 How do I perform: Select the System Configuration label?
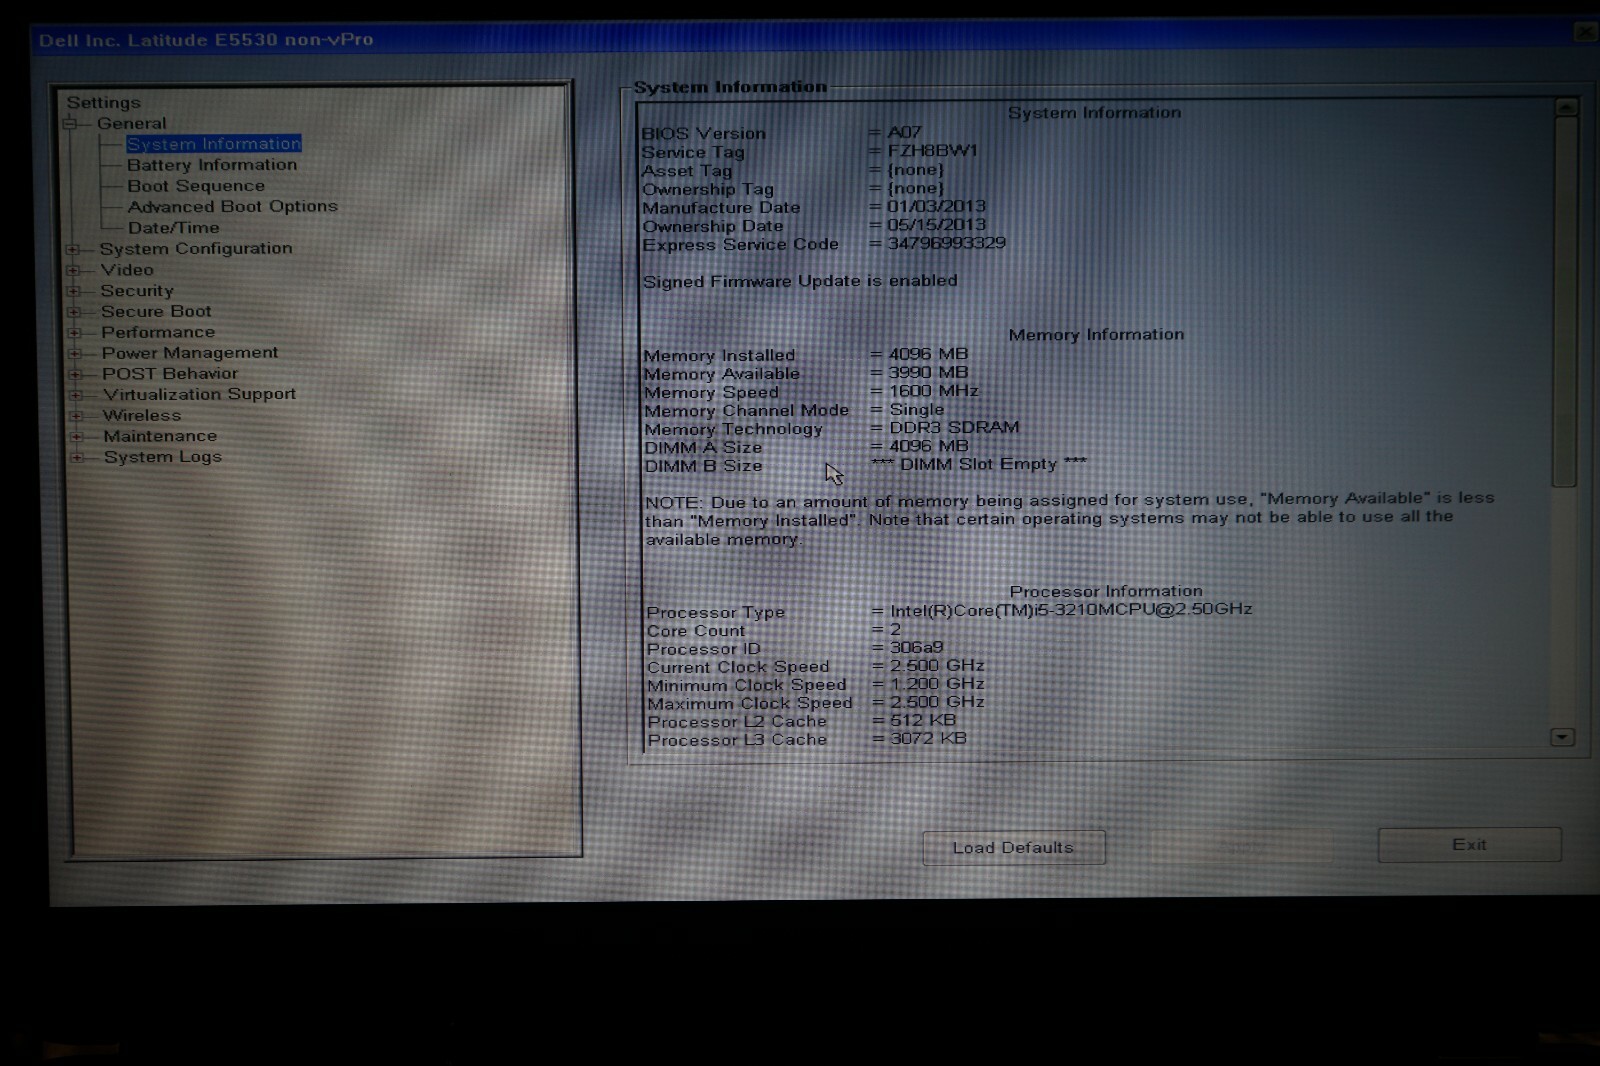click(x=196, y=248)
